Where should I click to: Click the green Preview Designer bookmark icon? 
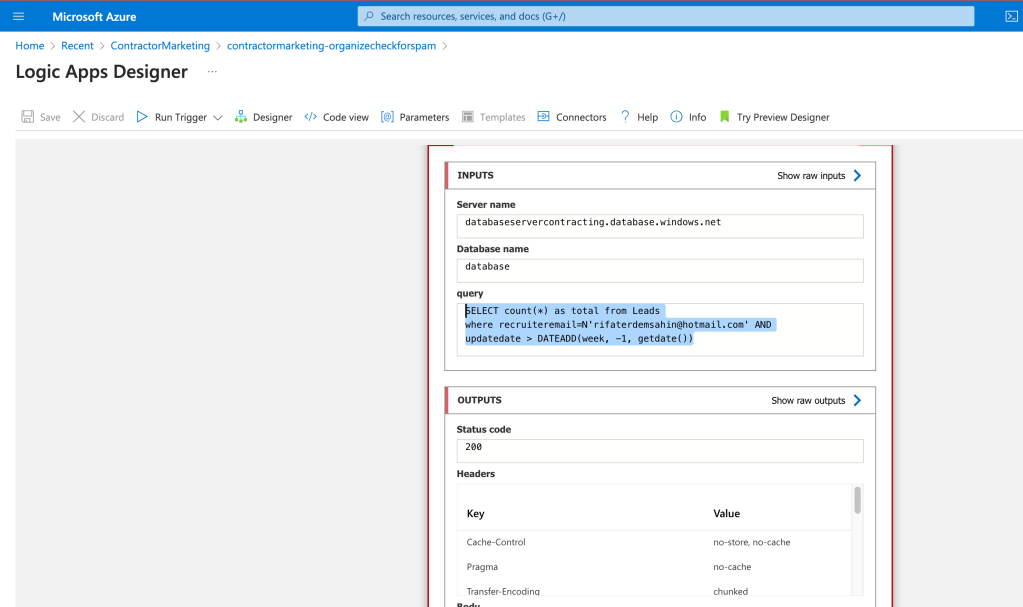coord(724,117)
